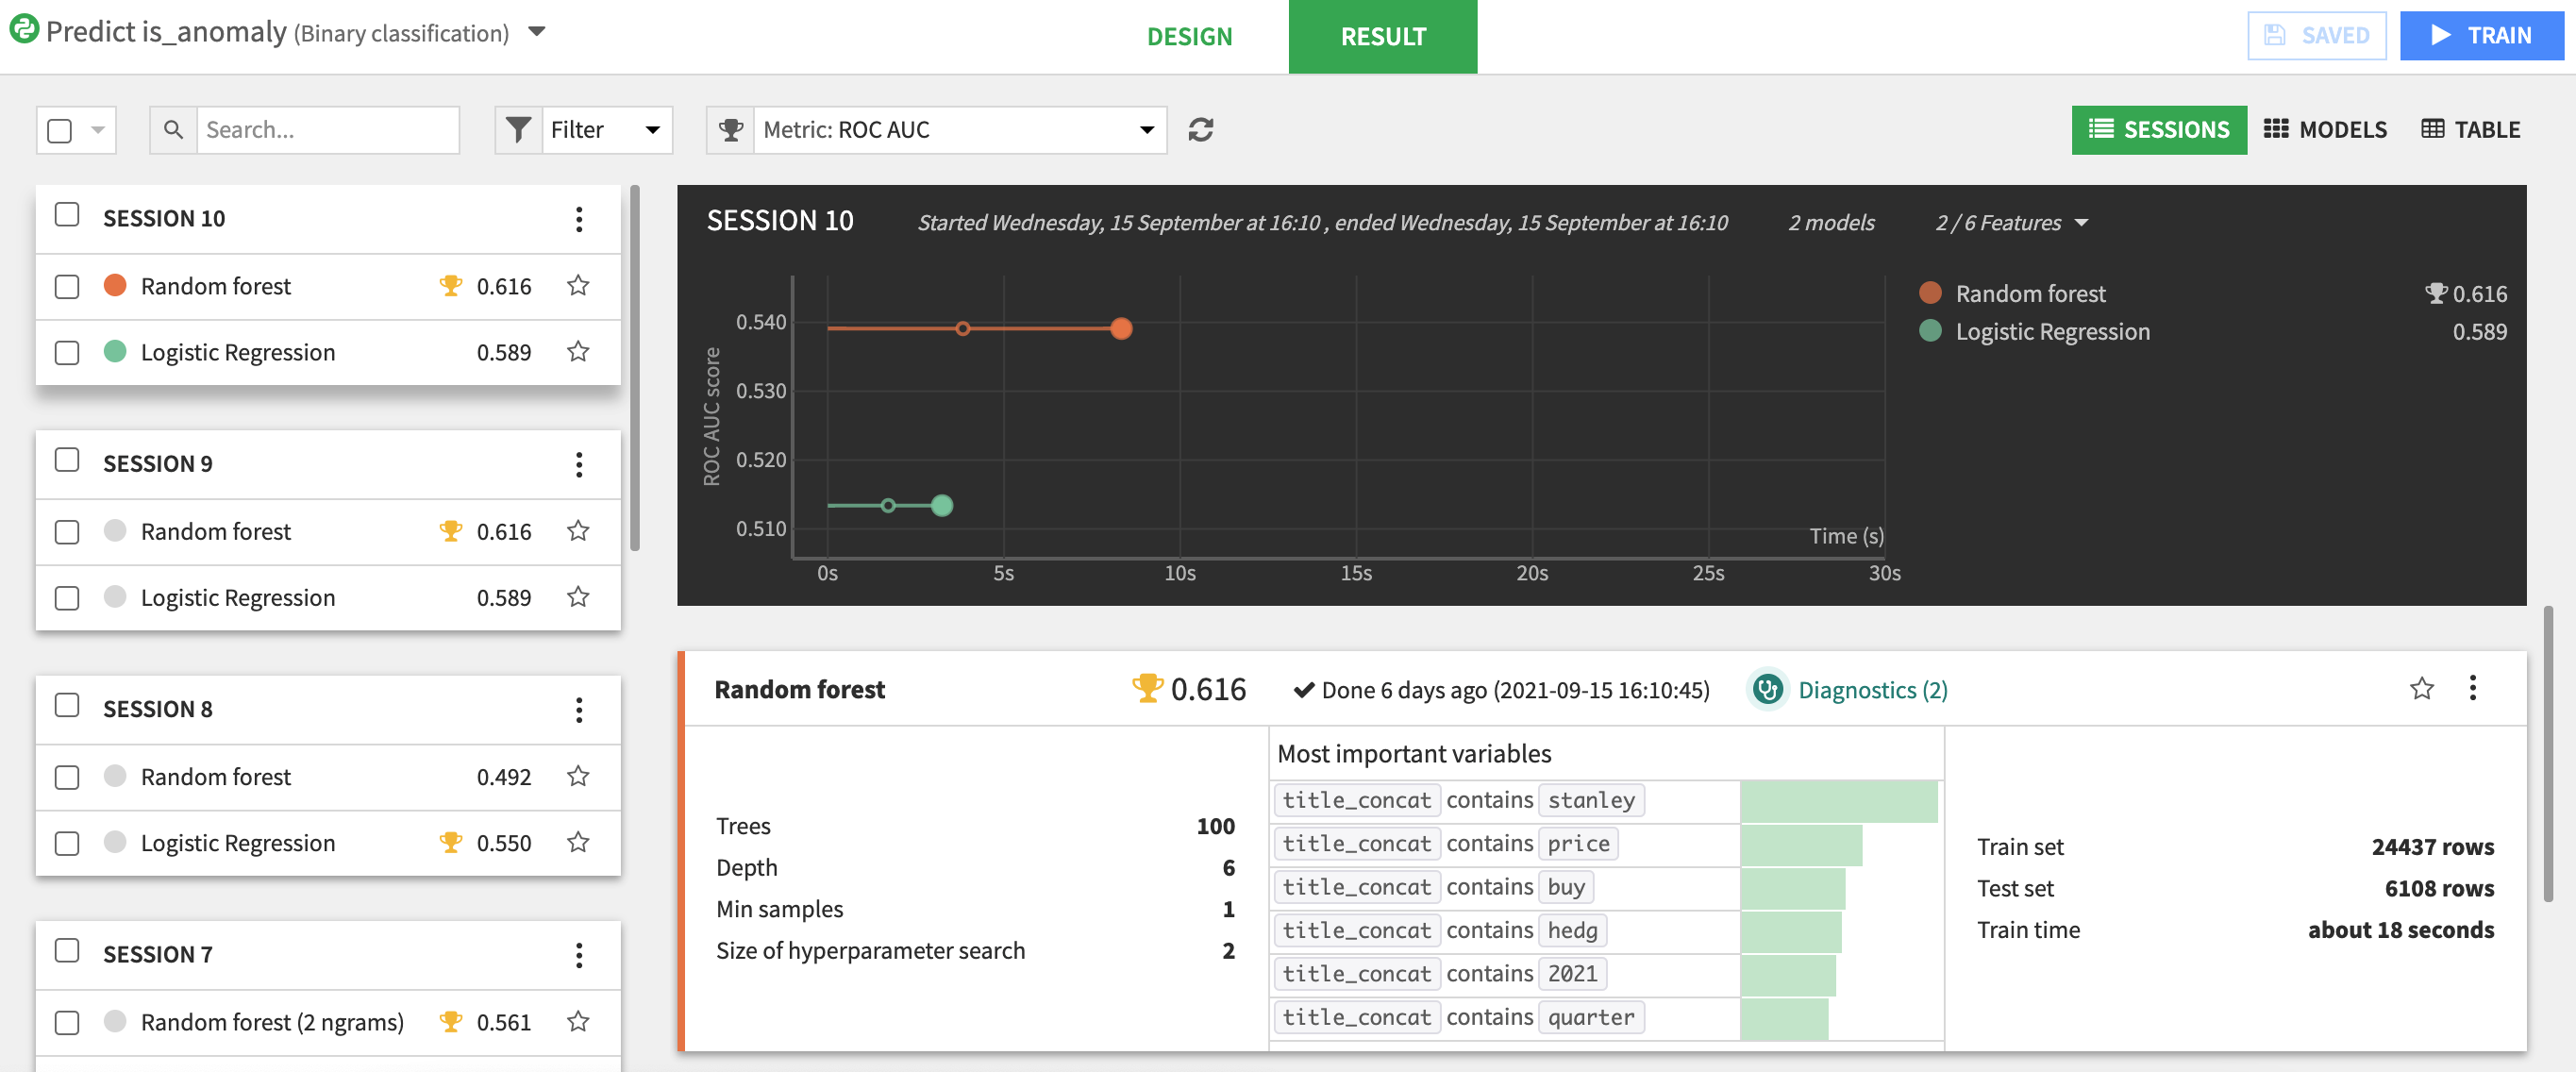
Task: Tick the Session 8 Logistic Regression checkbox
Action: (67, 843)
